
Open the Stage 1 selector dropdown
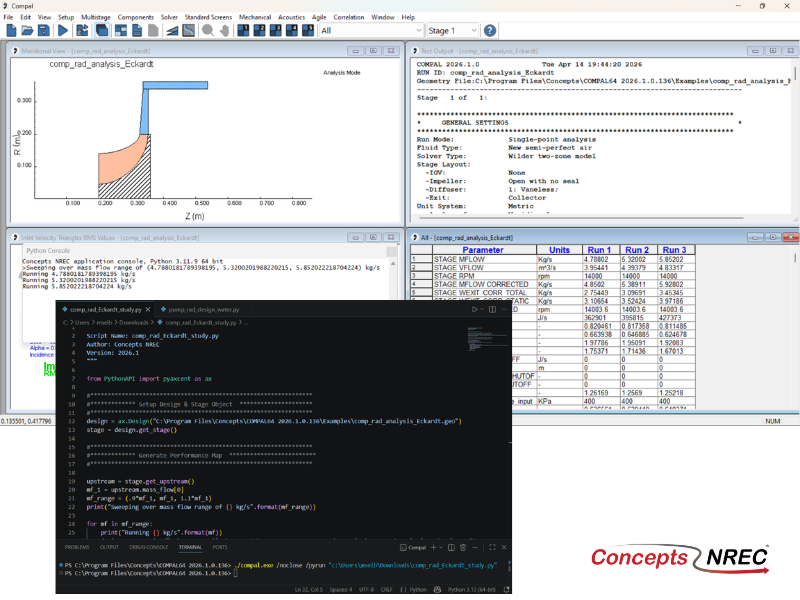pyautogui.click(x=453, y=31)
